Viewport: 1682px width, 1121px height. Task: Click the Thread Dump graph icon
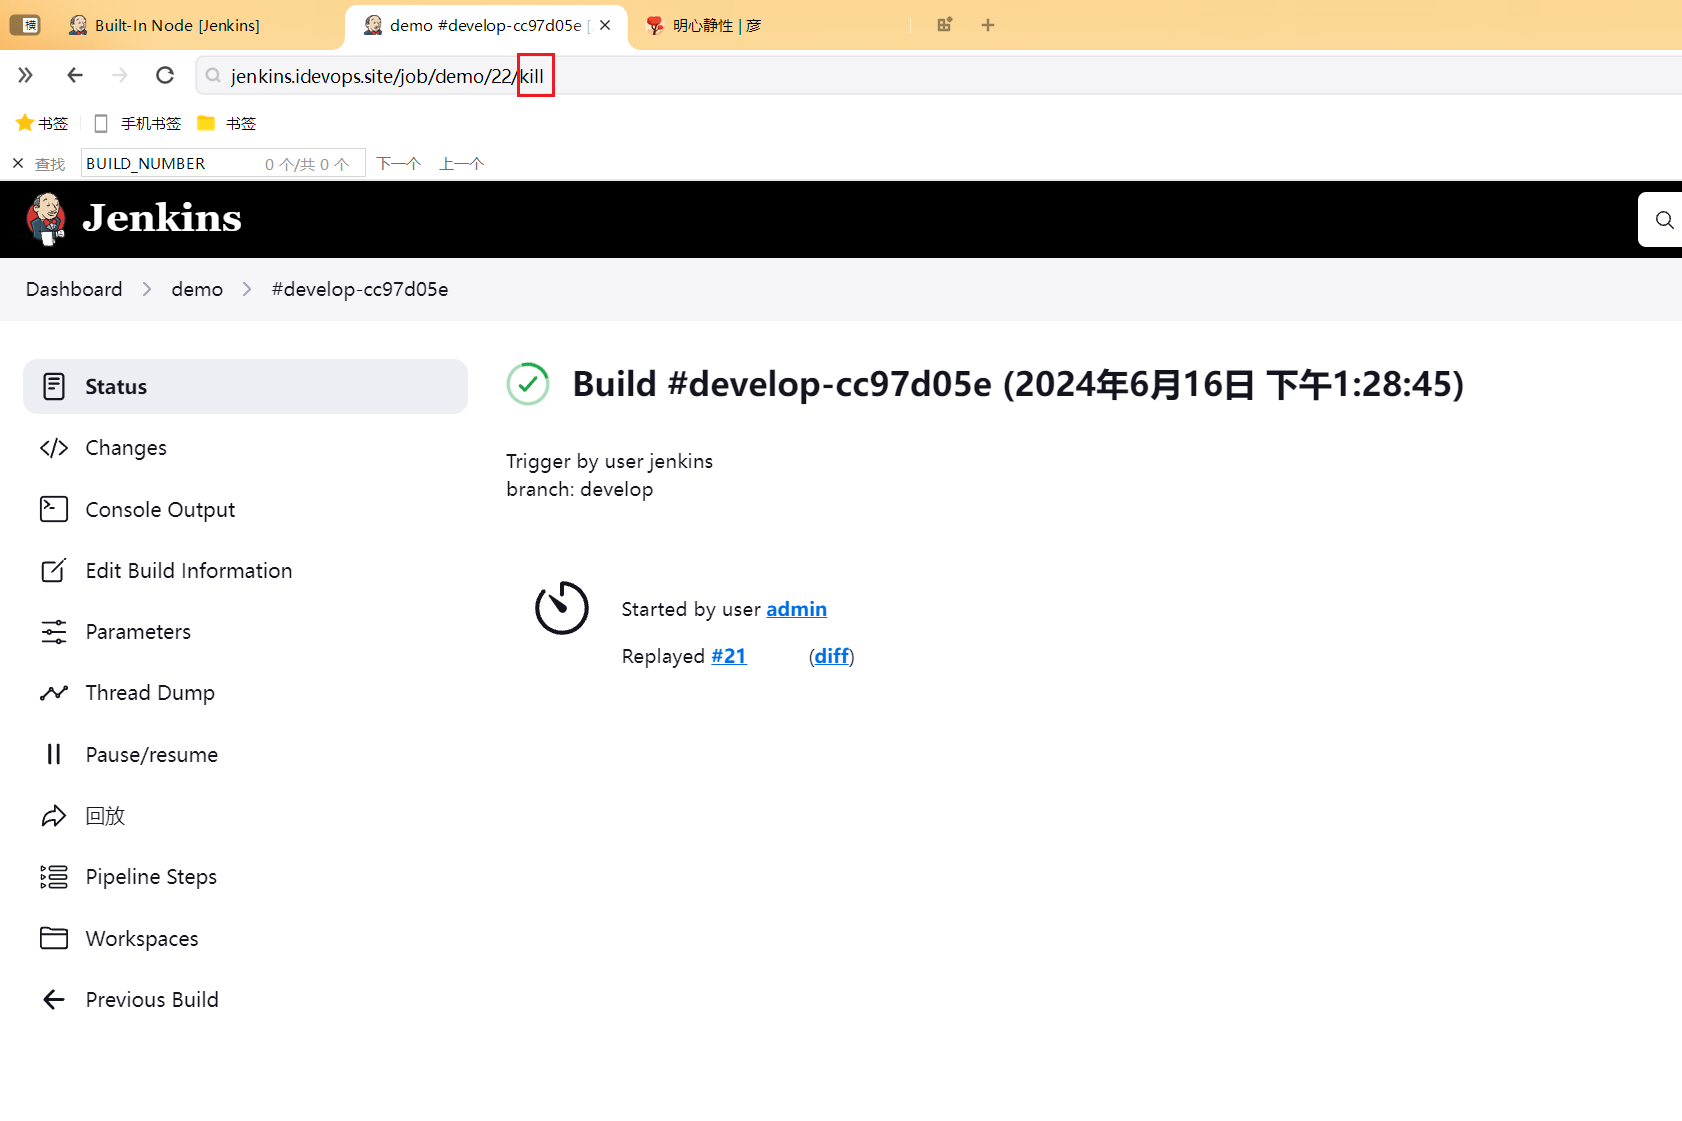pyautogui.click(x=54, y=693)
